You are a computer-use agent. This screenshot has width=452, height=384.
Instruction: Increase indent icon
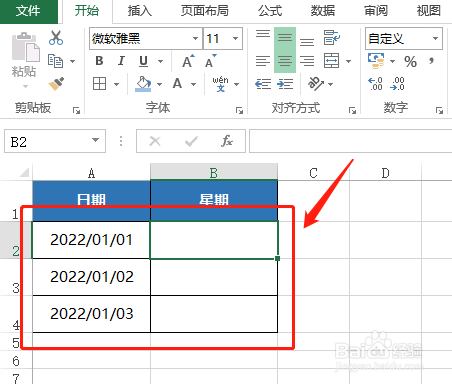coord(285,84)
